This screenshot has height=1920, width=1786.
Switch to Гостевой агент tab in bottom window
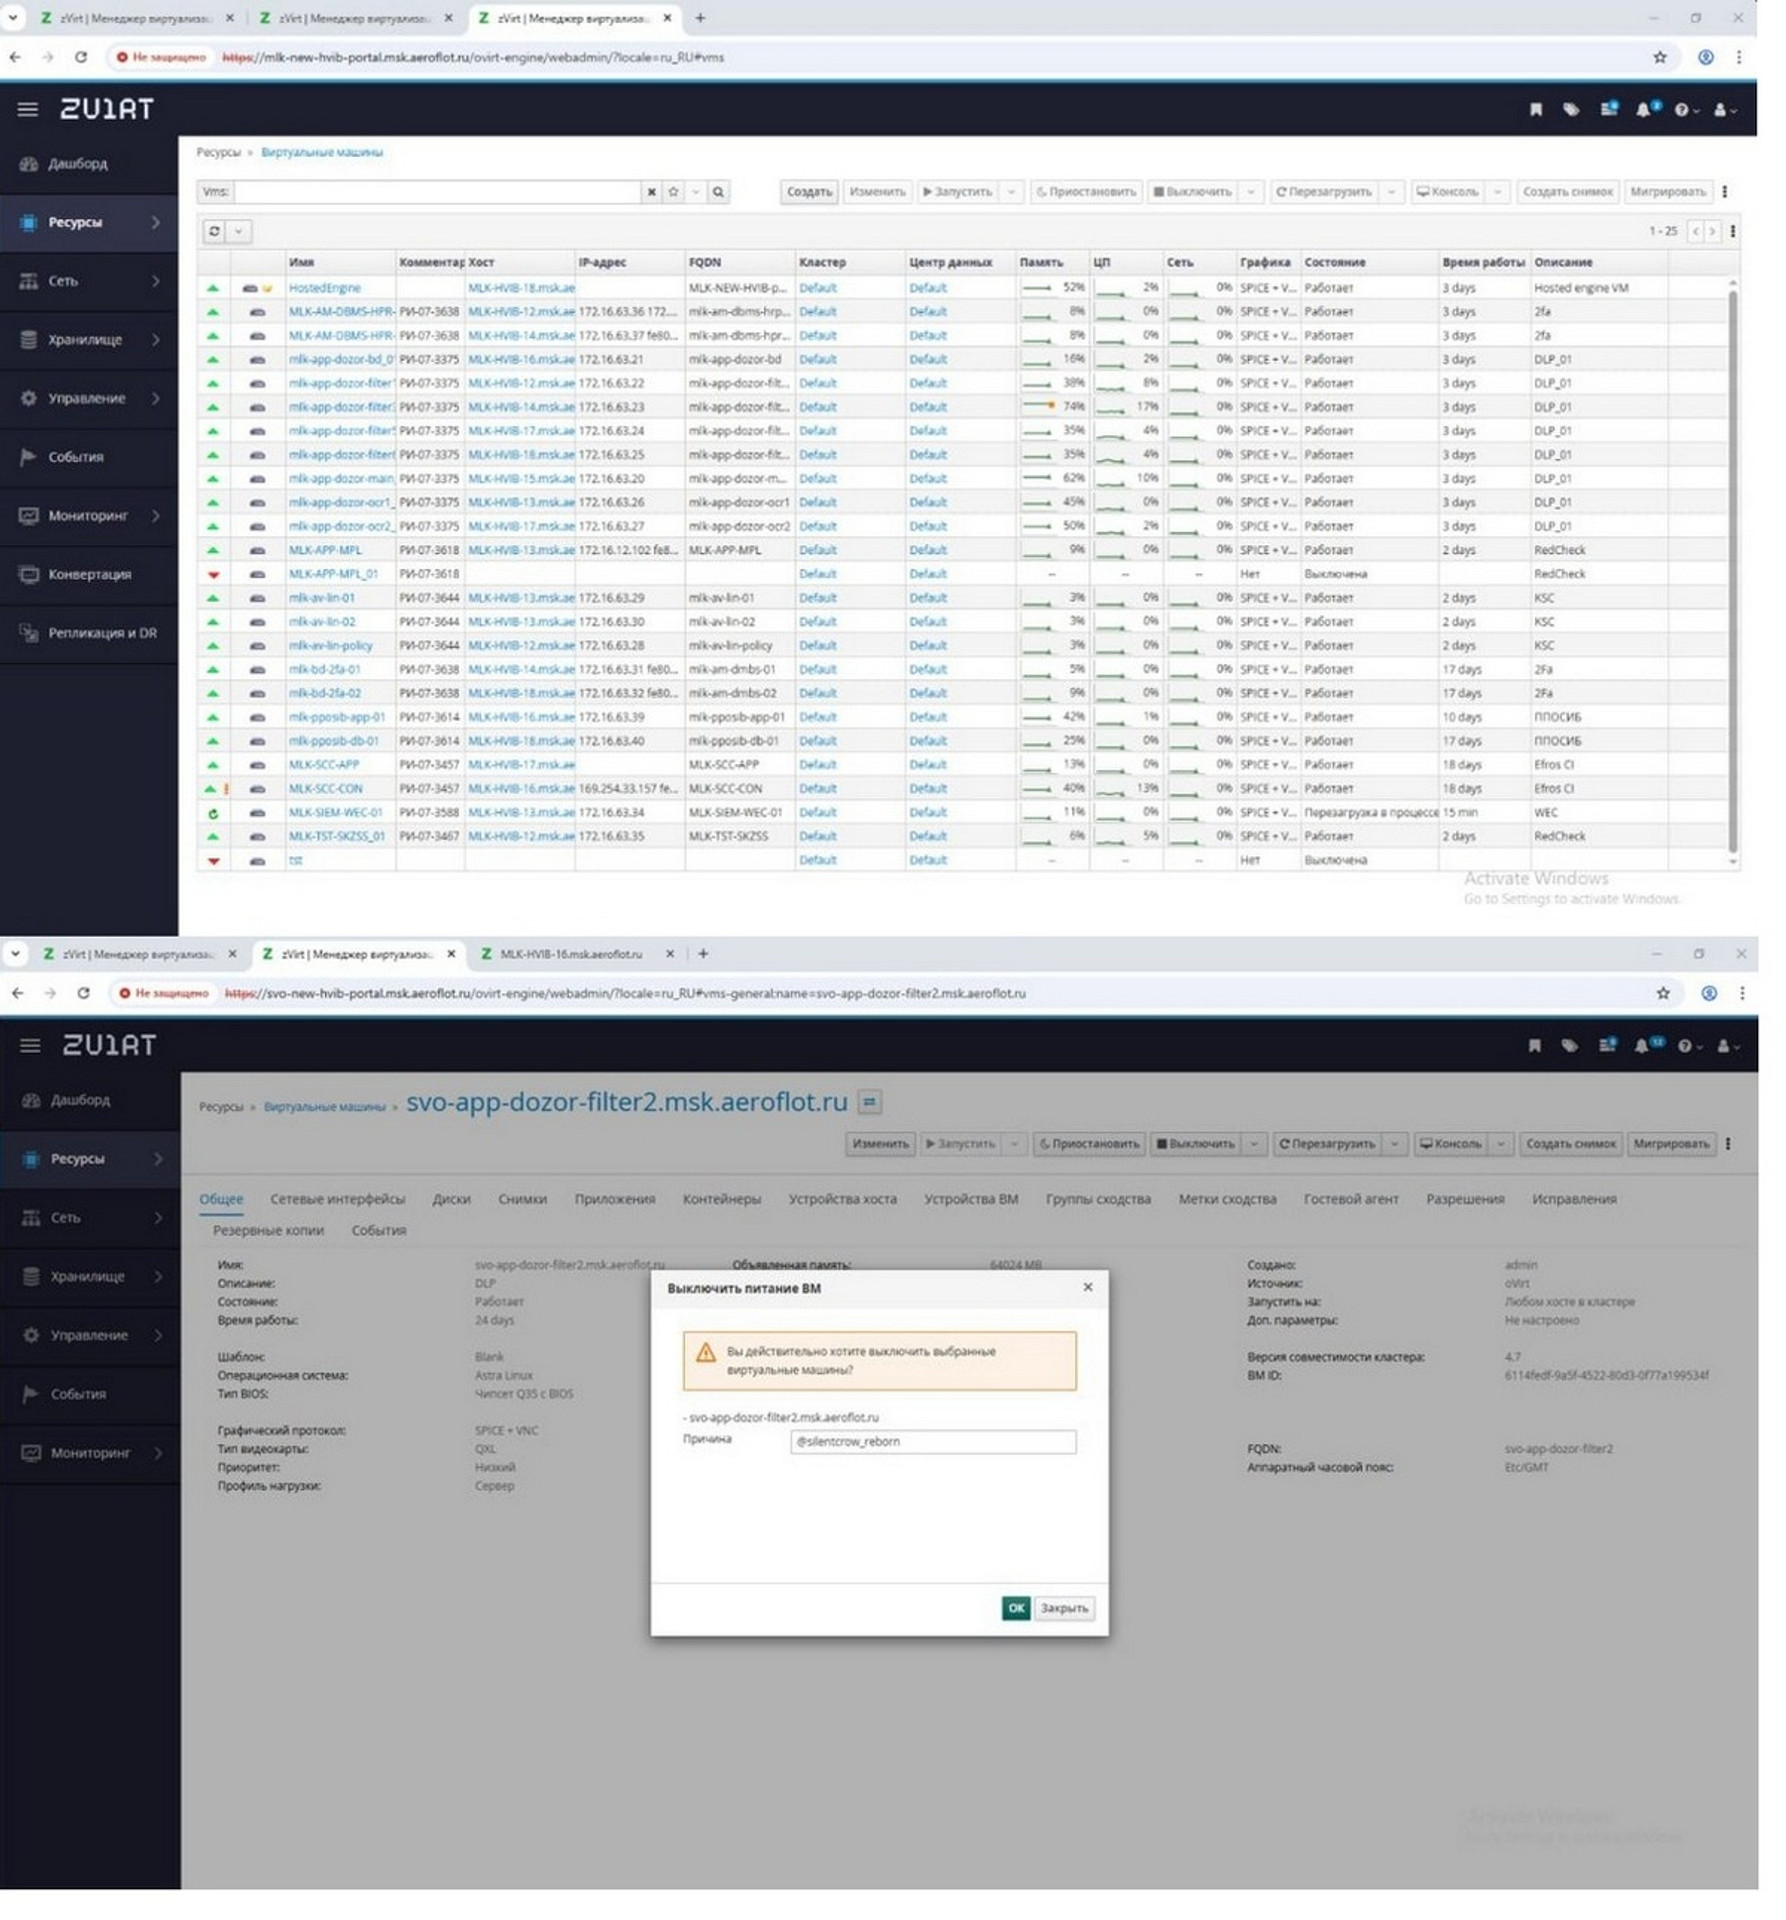tap(1350, 1200)
